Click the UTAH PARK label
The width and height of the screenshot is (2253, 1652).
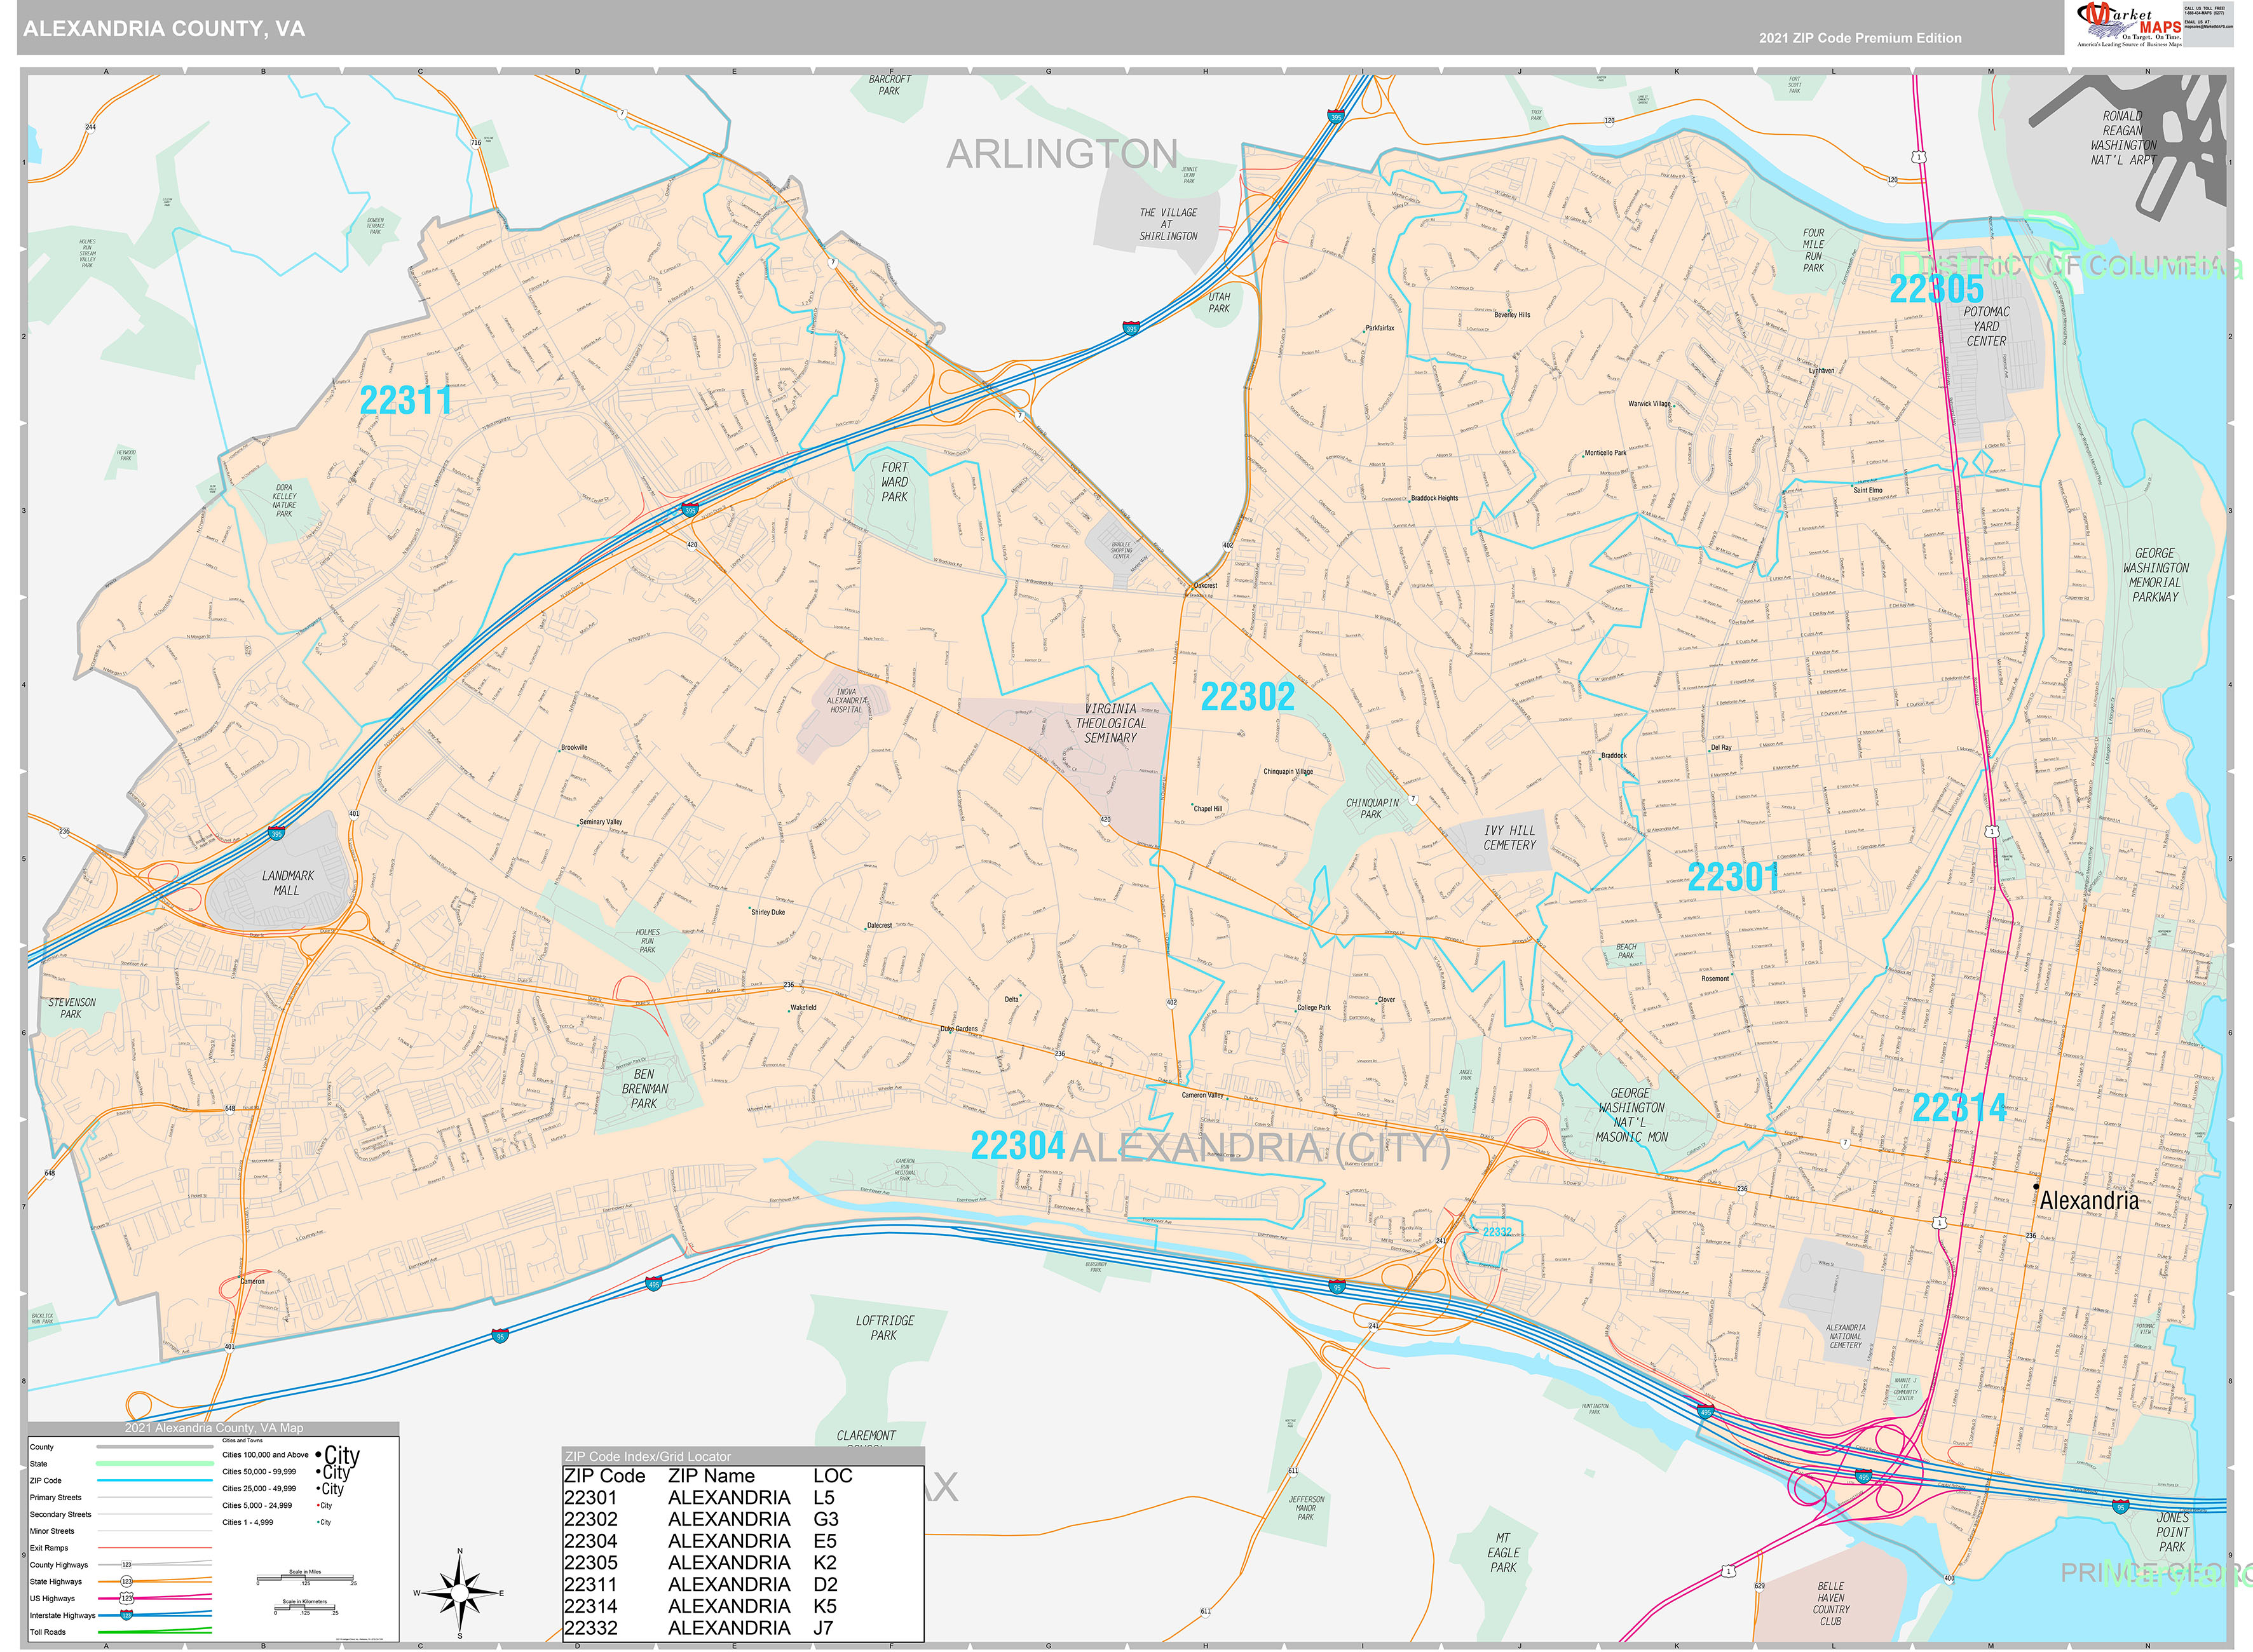tap(1219, 303)
